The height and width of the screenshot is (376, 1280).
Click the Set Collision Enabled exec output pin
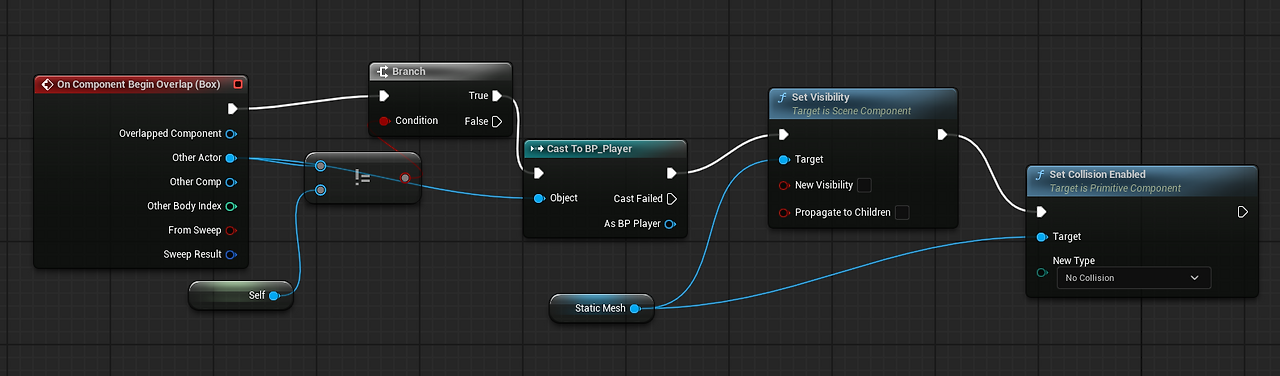[1242, 211]
